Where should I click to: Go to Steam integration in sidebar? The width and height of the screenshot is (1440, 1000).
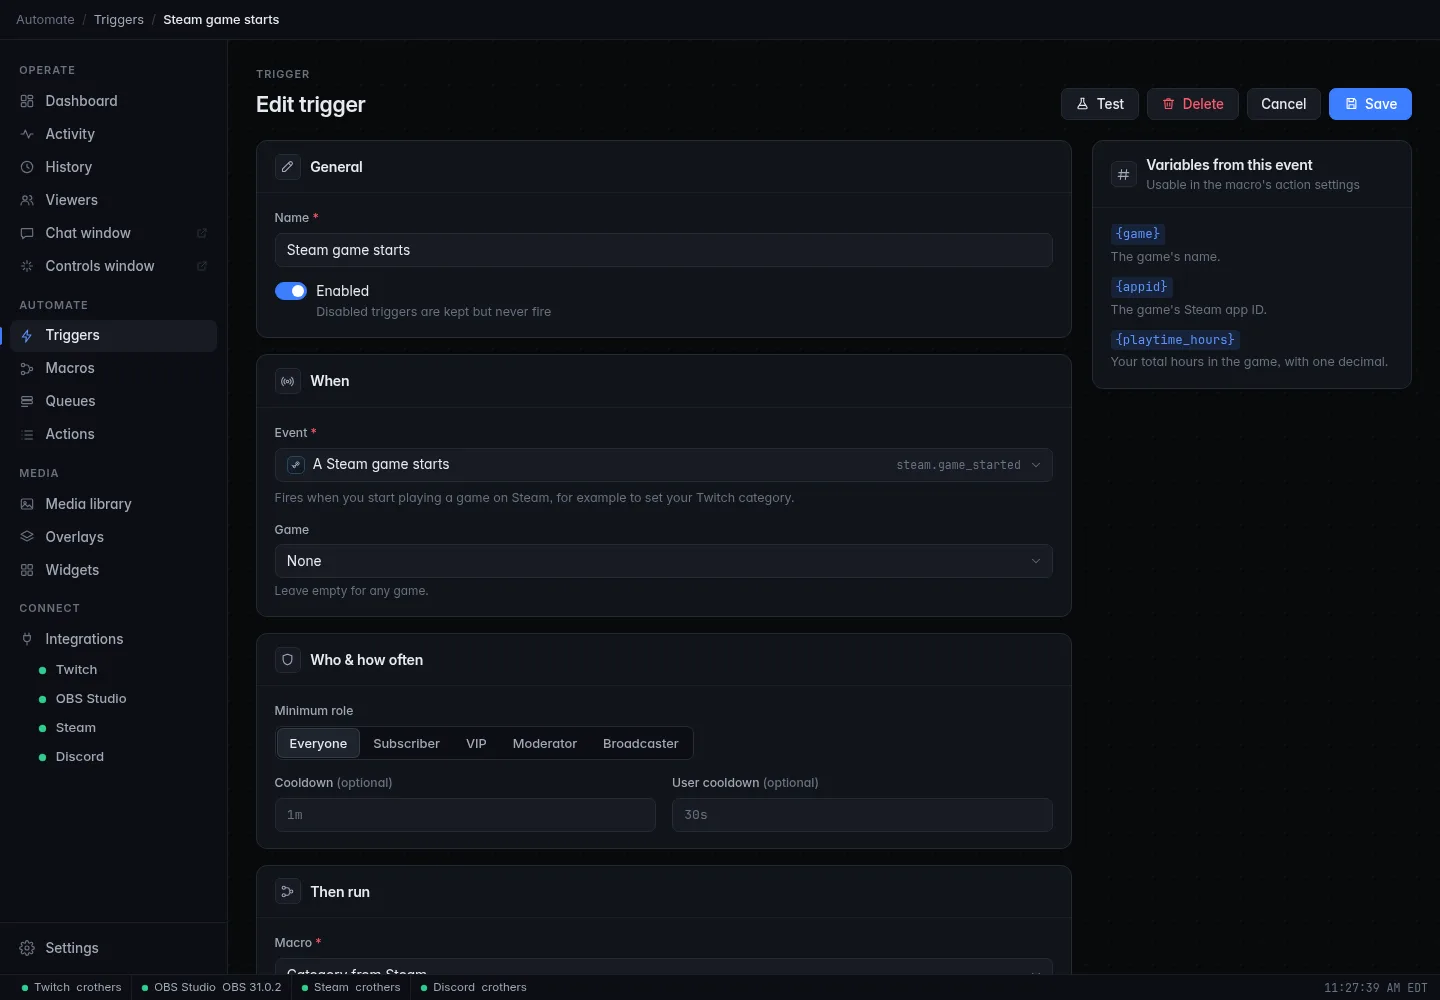click(76, 728)
